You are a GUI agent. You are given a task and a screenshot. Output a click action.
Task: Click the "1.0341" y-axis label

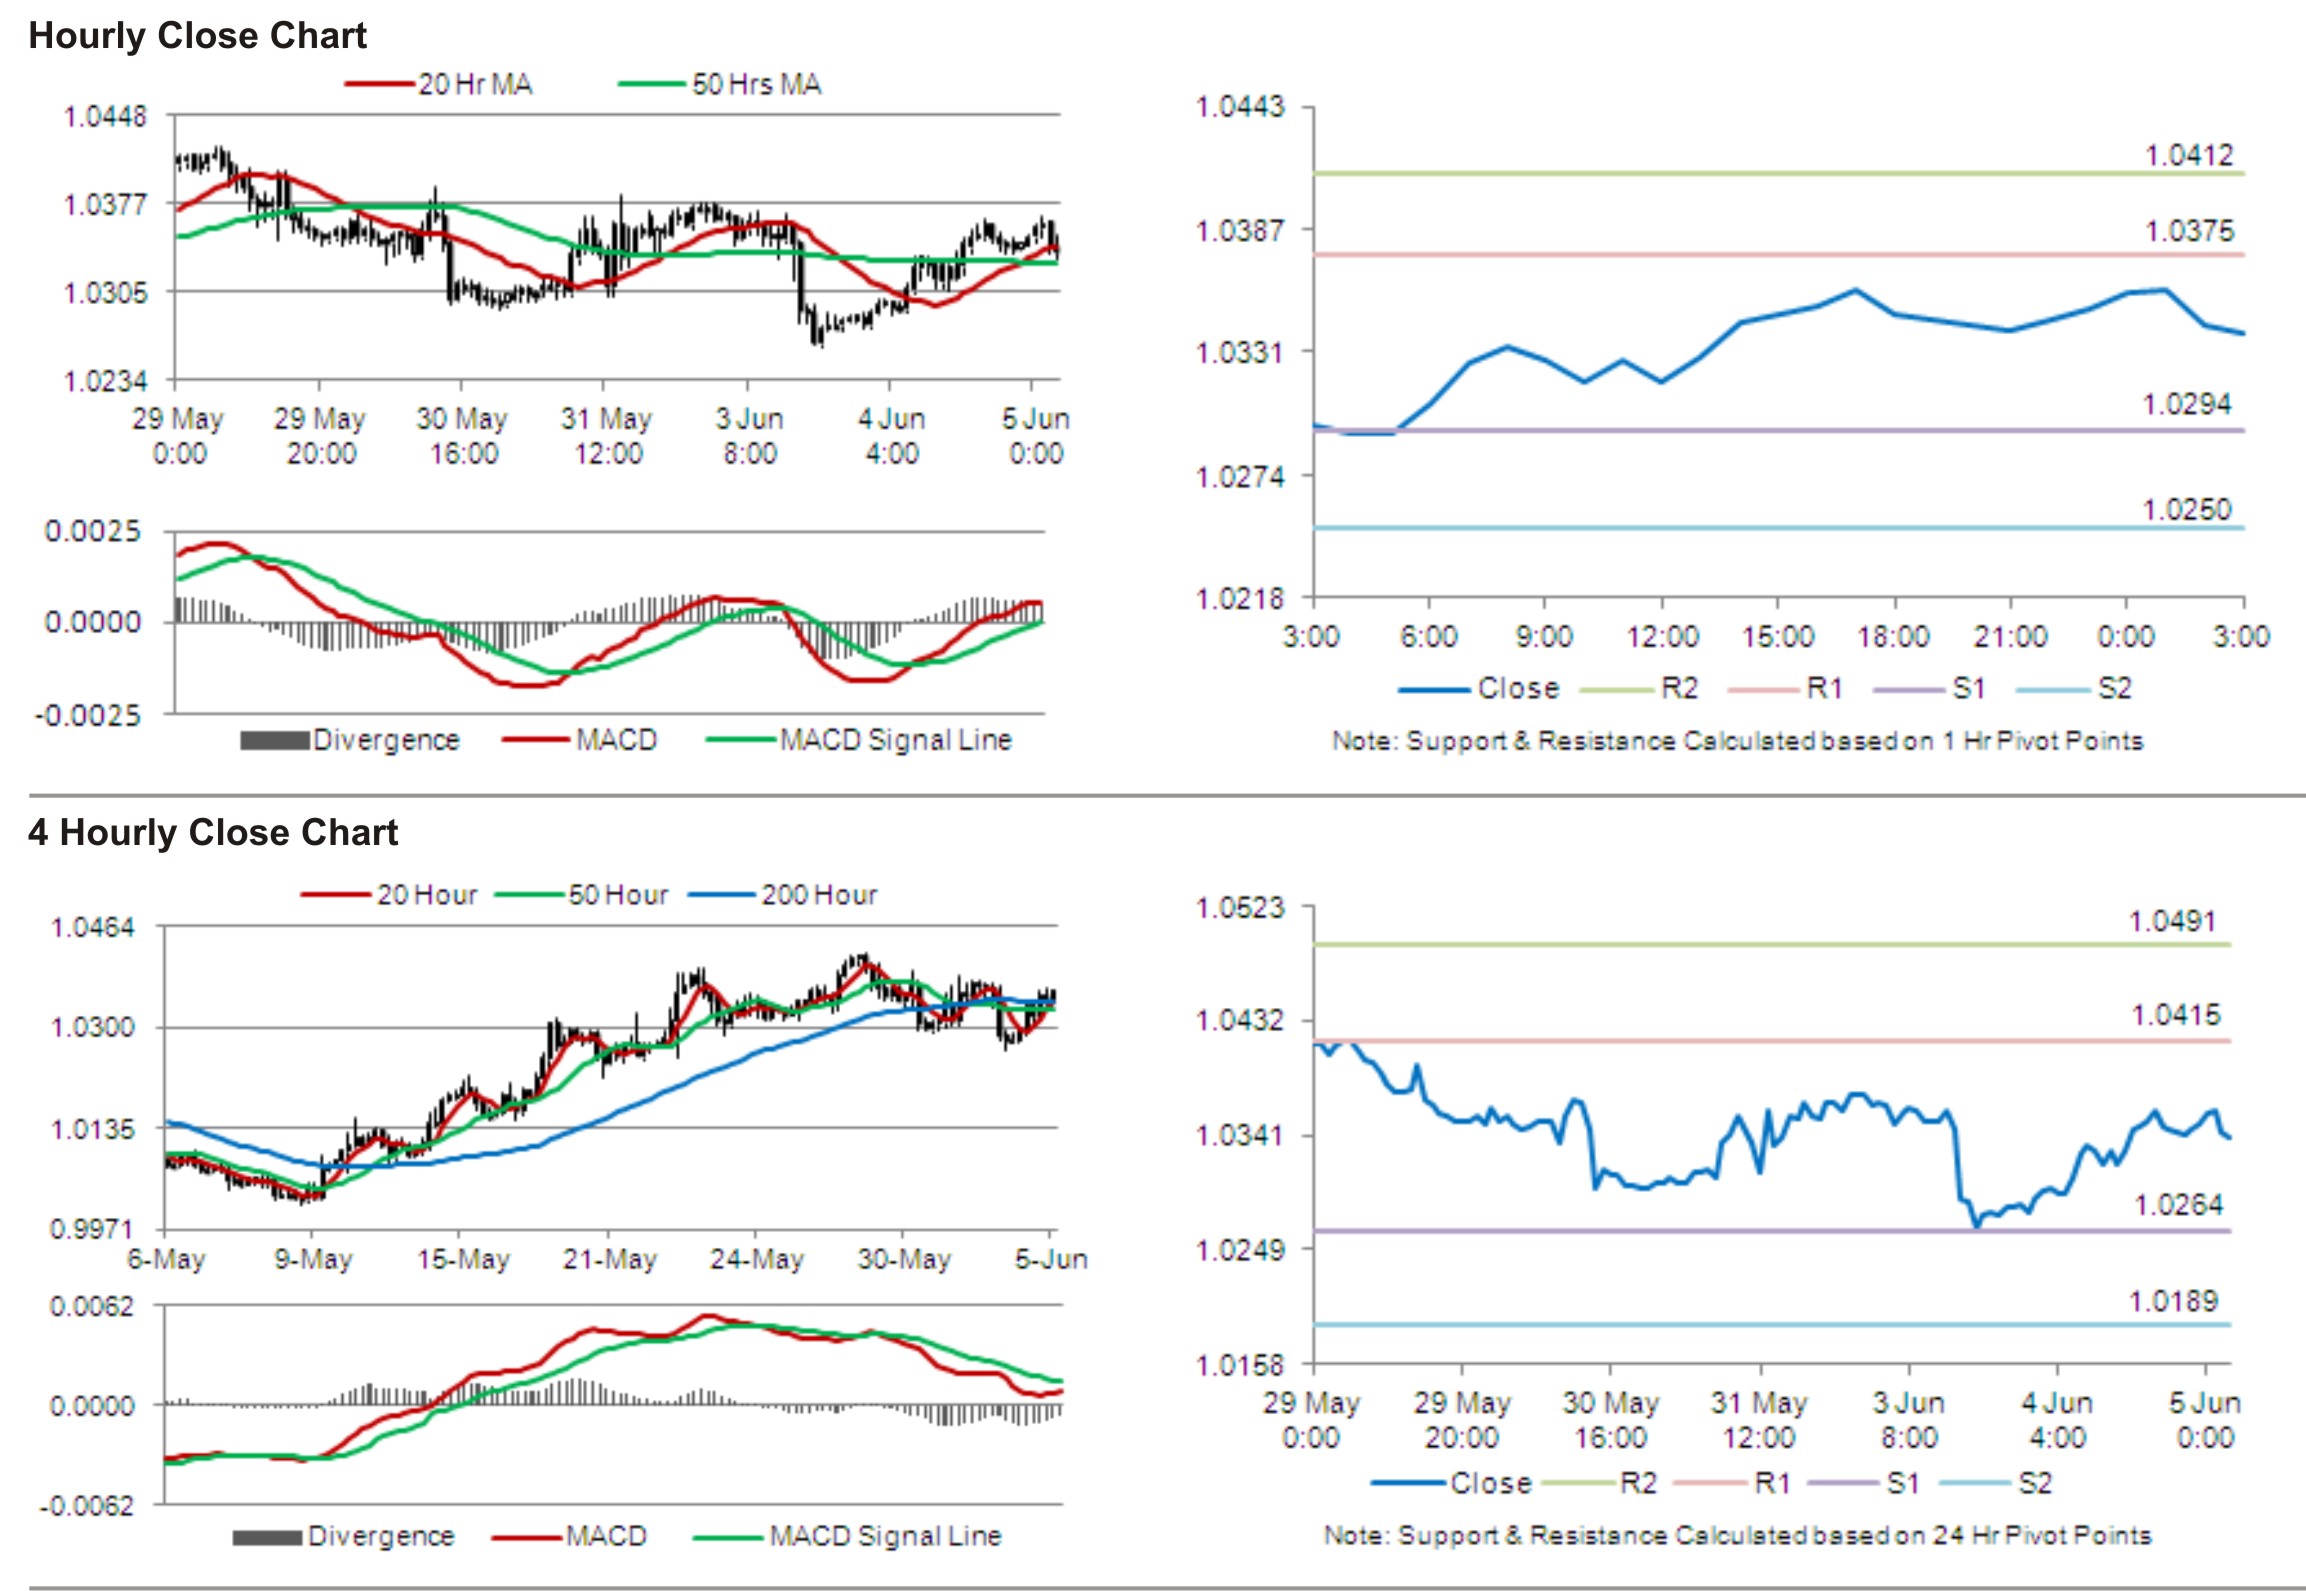click(x=1240, y=1135)
